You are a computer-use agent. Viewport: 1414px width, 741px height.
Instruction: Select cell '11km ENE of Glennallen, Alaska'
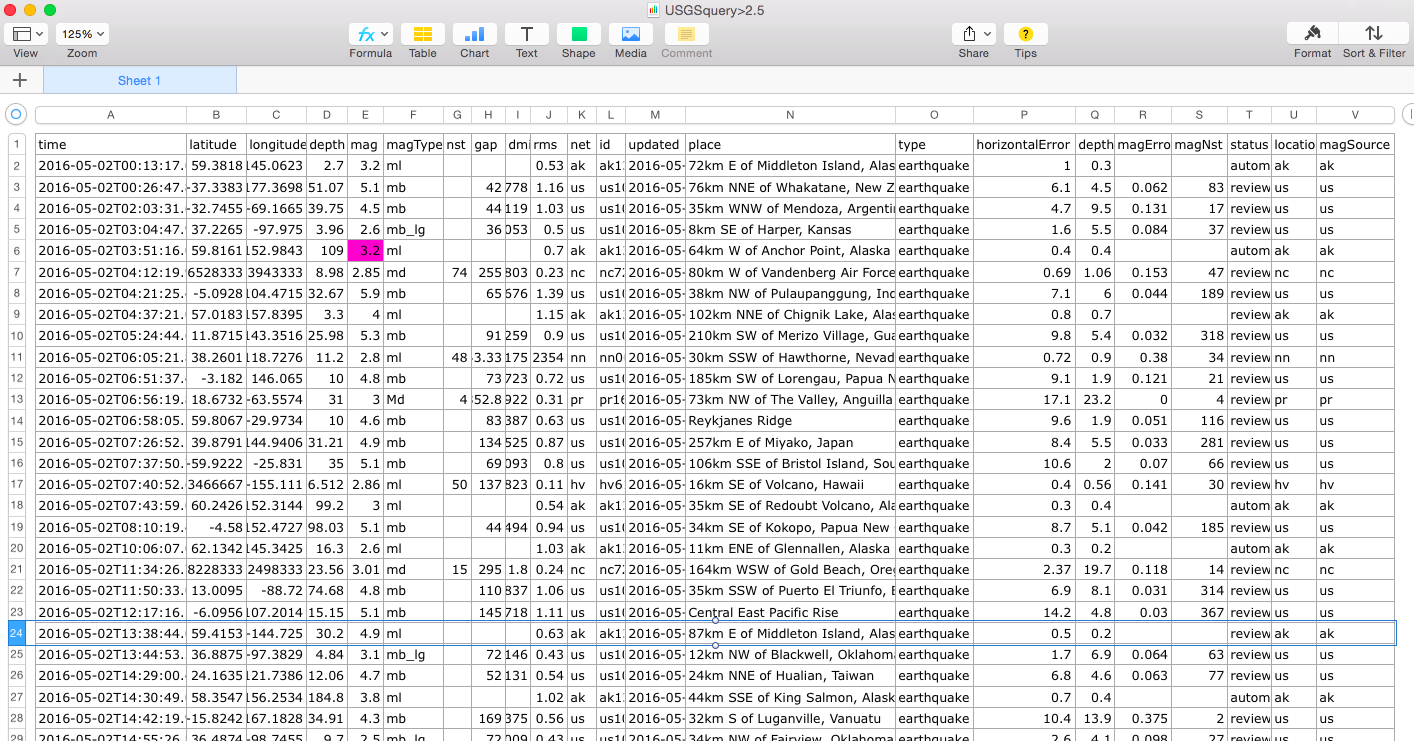click(x=790, y=548)
